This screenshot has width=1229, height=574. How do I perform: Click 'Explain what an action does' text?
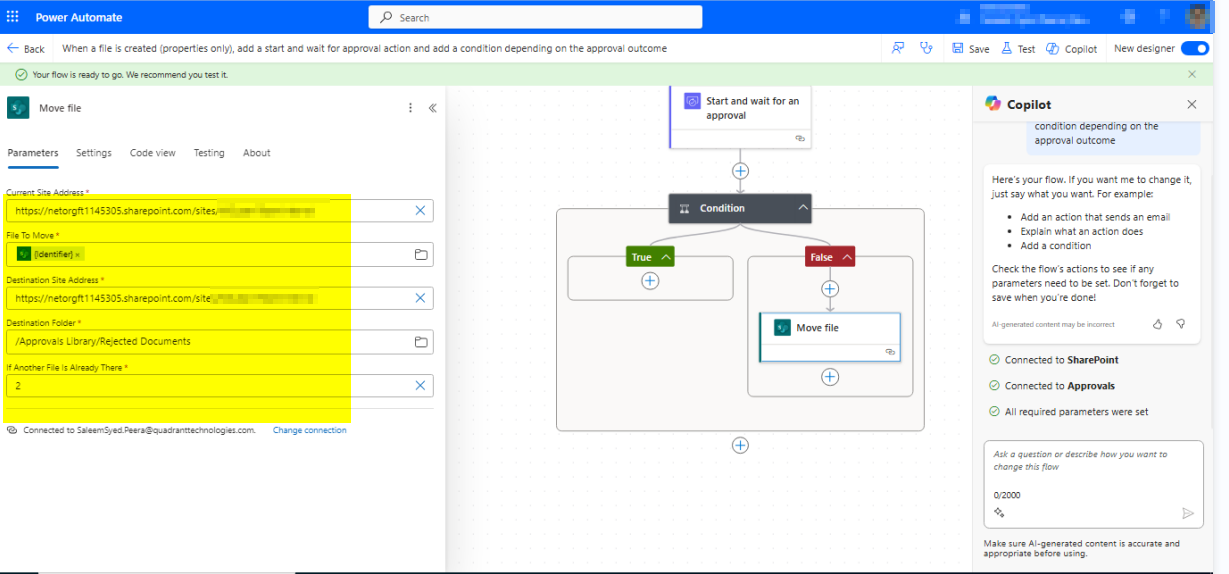[x=1082, y=231]
